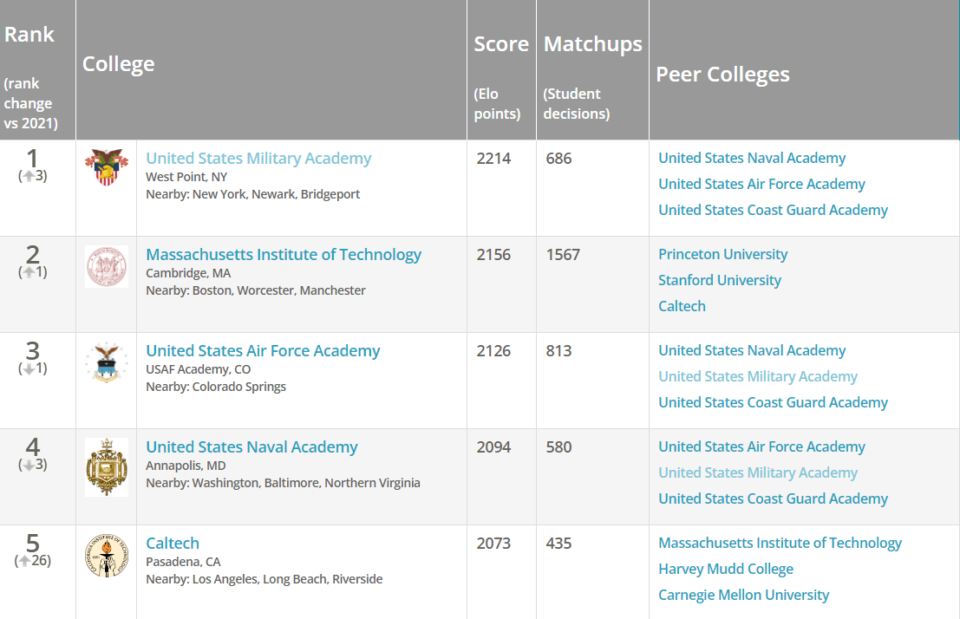The image size is (960, 619).
Task: Sort the table by the Score column
Action: click(x=501, y=43)
